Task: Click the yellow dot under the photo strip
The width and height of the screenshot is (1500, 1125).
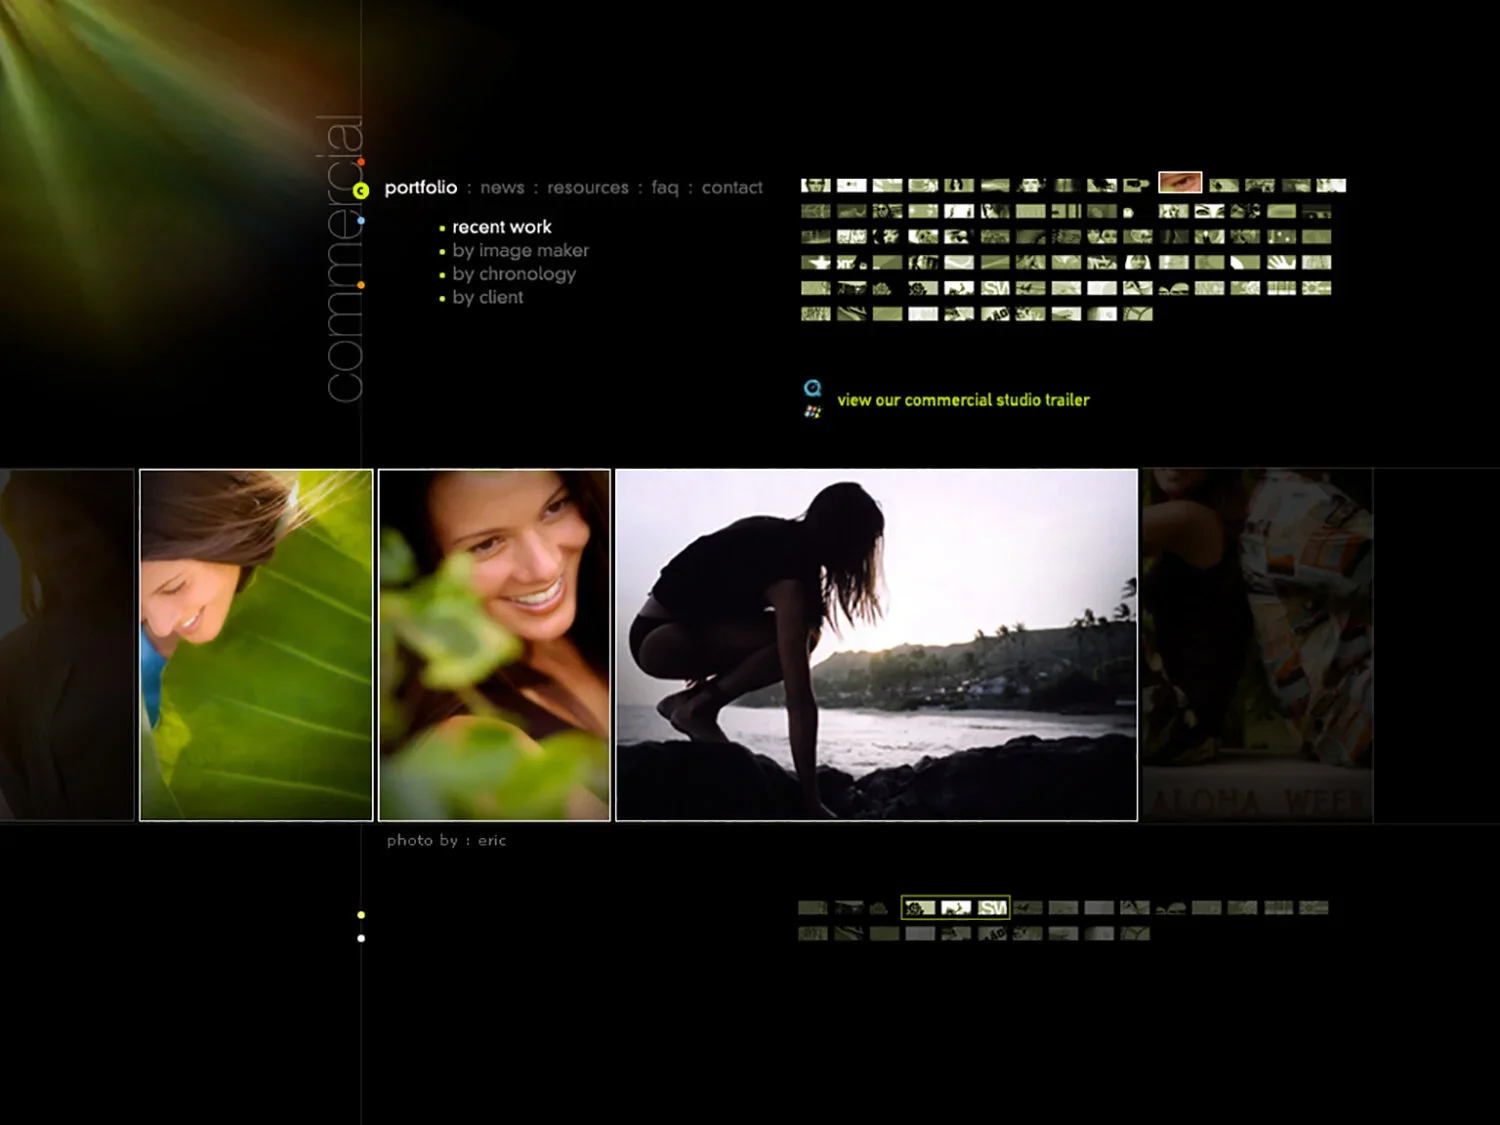Action: point(361,915)
